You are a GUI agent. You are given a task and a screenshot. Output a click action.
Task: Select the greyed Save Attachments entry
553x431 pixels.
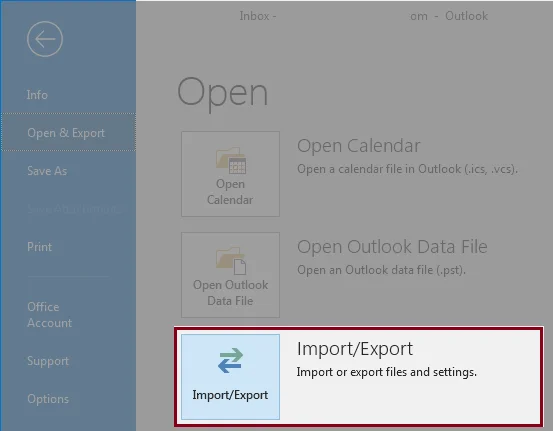(x=72, y=209)
